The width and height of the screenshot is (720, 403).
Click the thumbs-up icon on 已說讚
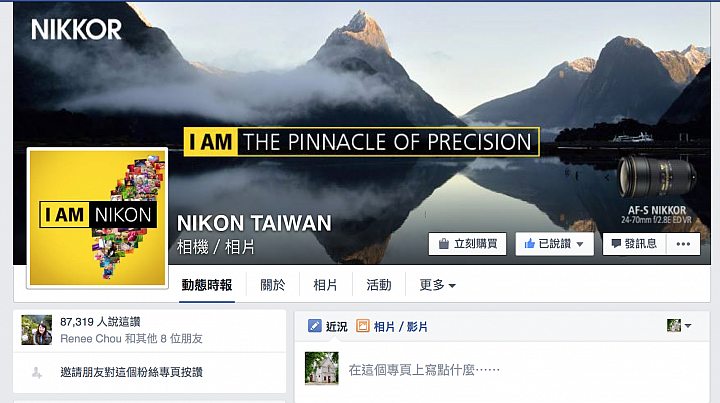pos(529,243)
